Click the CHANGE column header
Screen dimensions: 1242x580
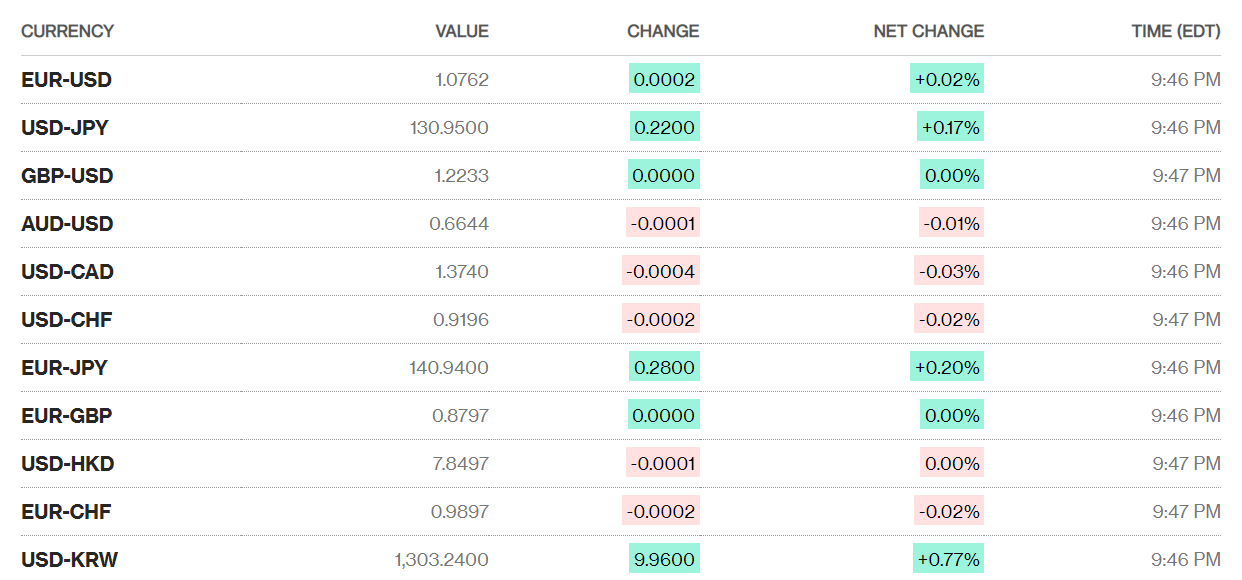click(x=663, y=31)
